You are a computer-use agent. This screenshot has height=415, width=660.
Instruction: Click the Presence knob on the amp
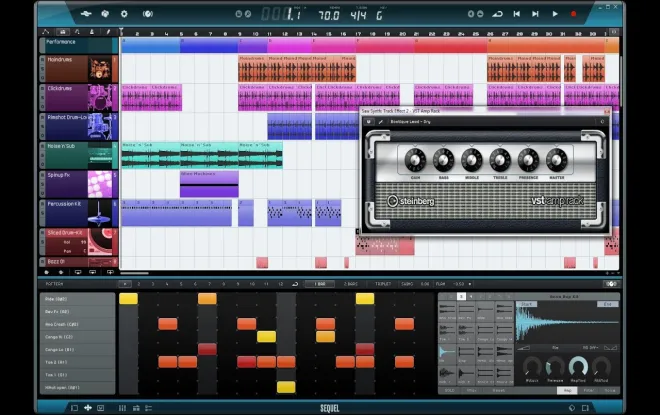tap(528, 160)
